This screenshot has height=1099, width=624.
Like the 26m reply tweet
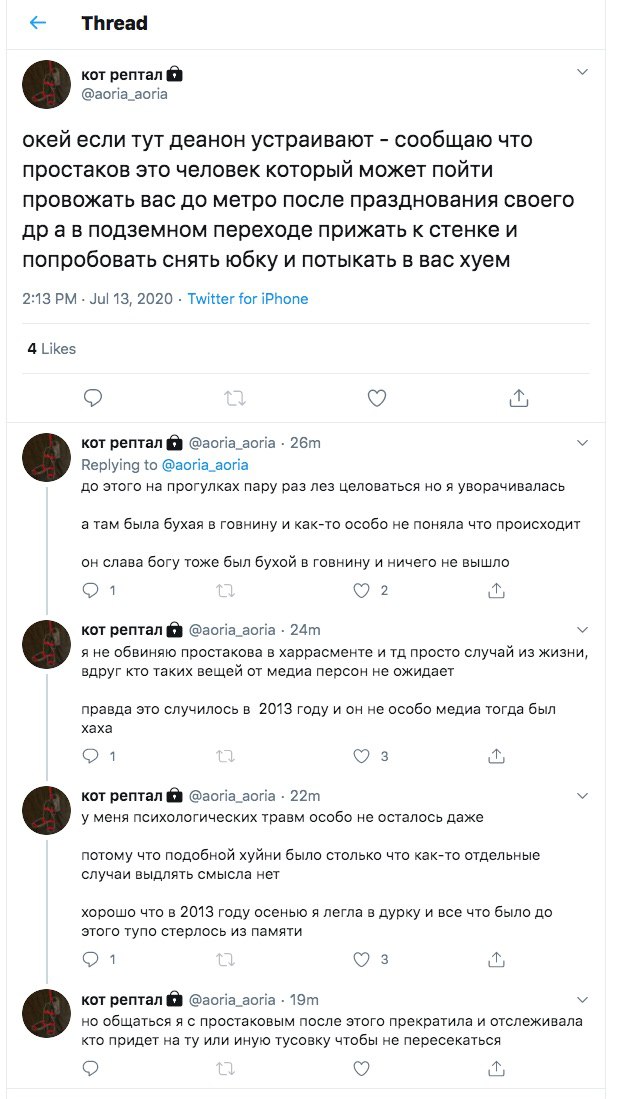365,591
